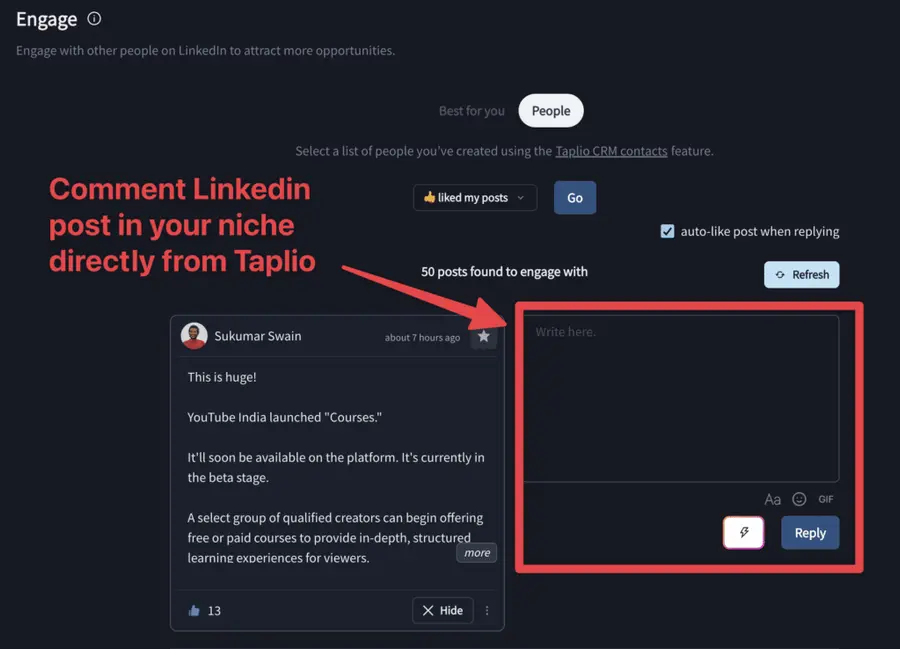Star the Sukumar Swain post
Image resolution: width=900 pixels, height=649 pixels.
click(x=484, y=336)
